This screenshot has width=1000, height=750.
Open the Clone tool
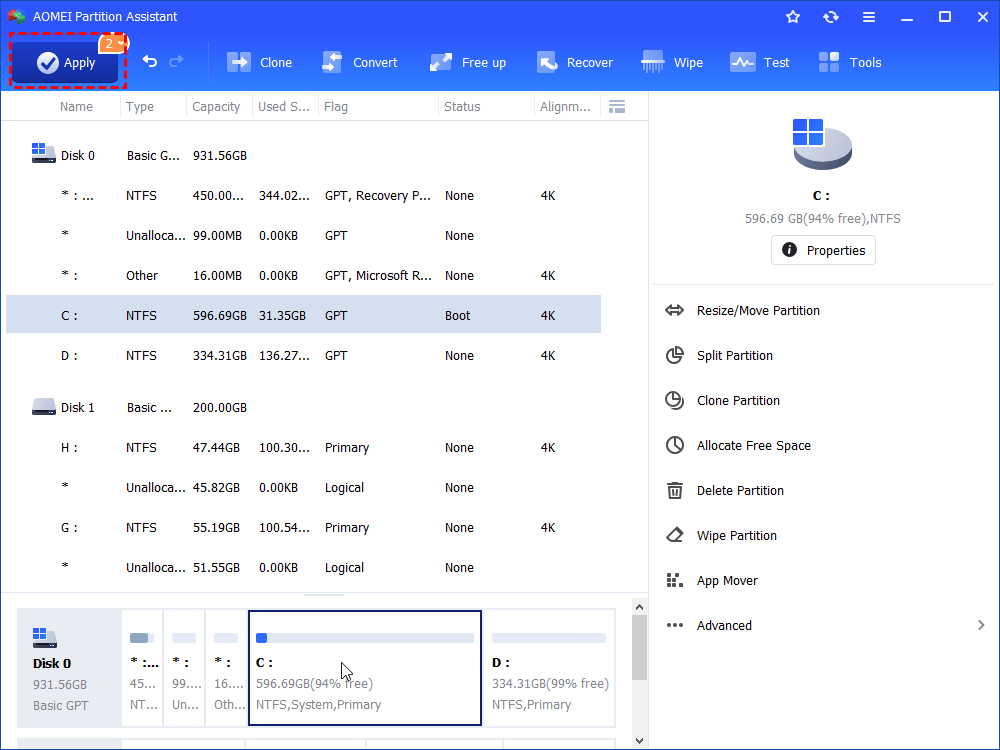[x=260, y=62]
